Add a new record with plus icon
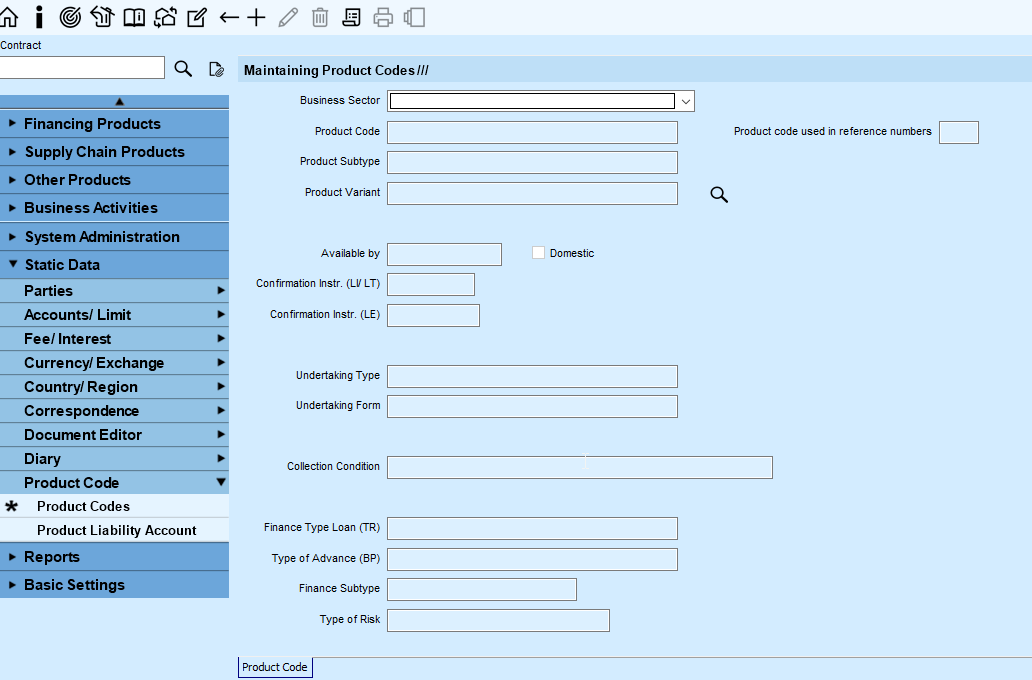The height and width of the screenshot is (680, 1032). tap(256, 18)
